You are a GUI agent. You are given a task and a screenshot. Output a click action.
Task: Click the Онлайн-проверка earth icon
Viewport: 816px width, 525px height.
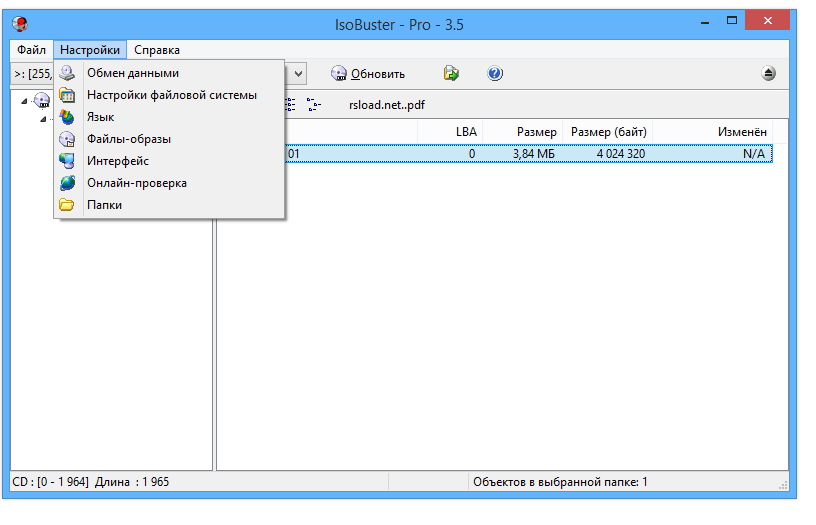67,183
